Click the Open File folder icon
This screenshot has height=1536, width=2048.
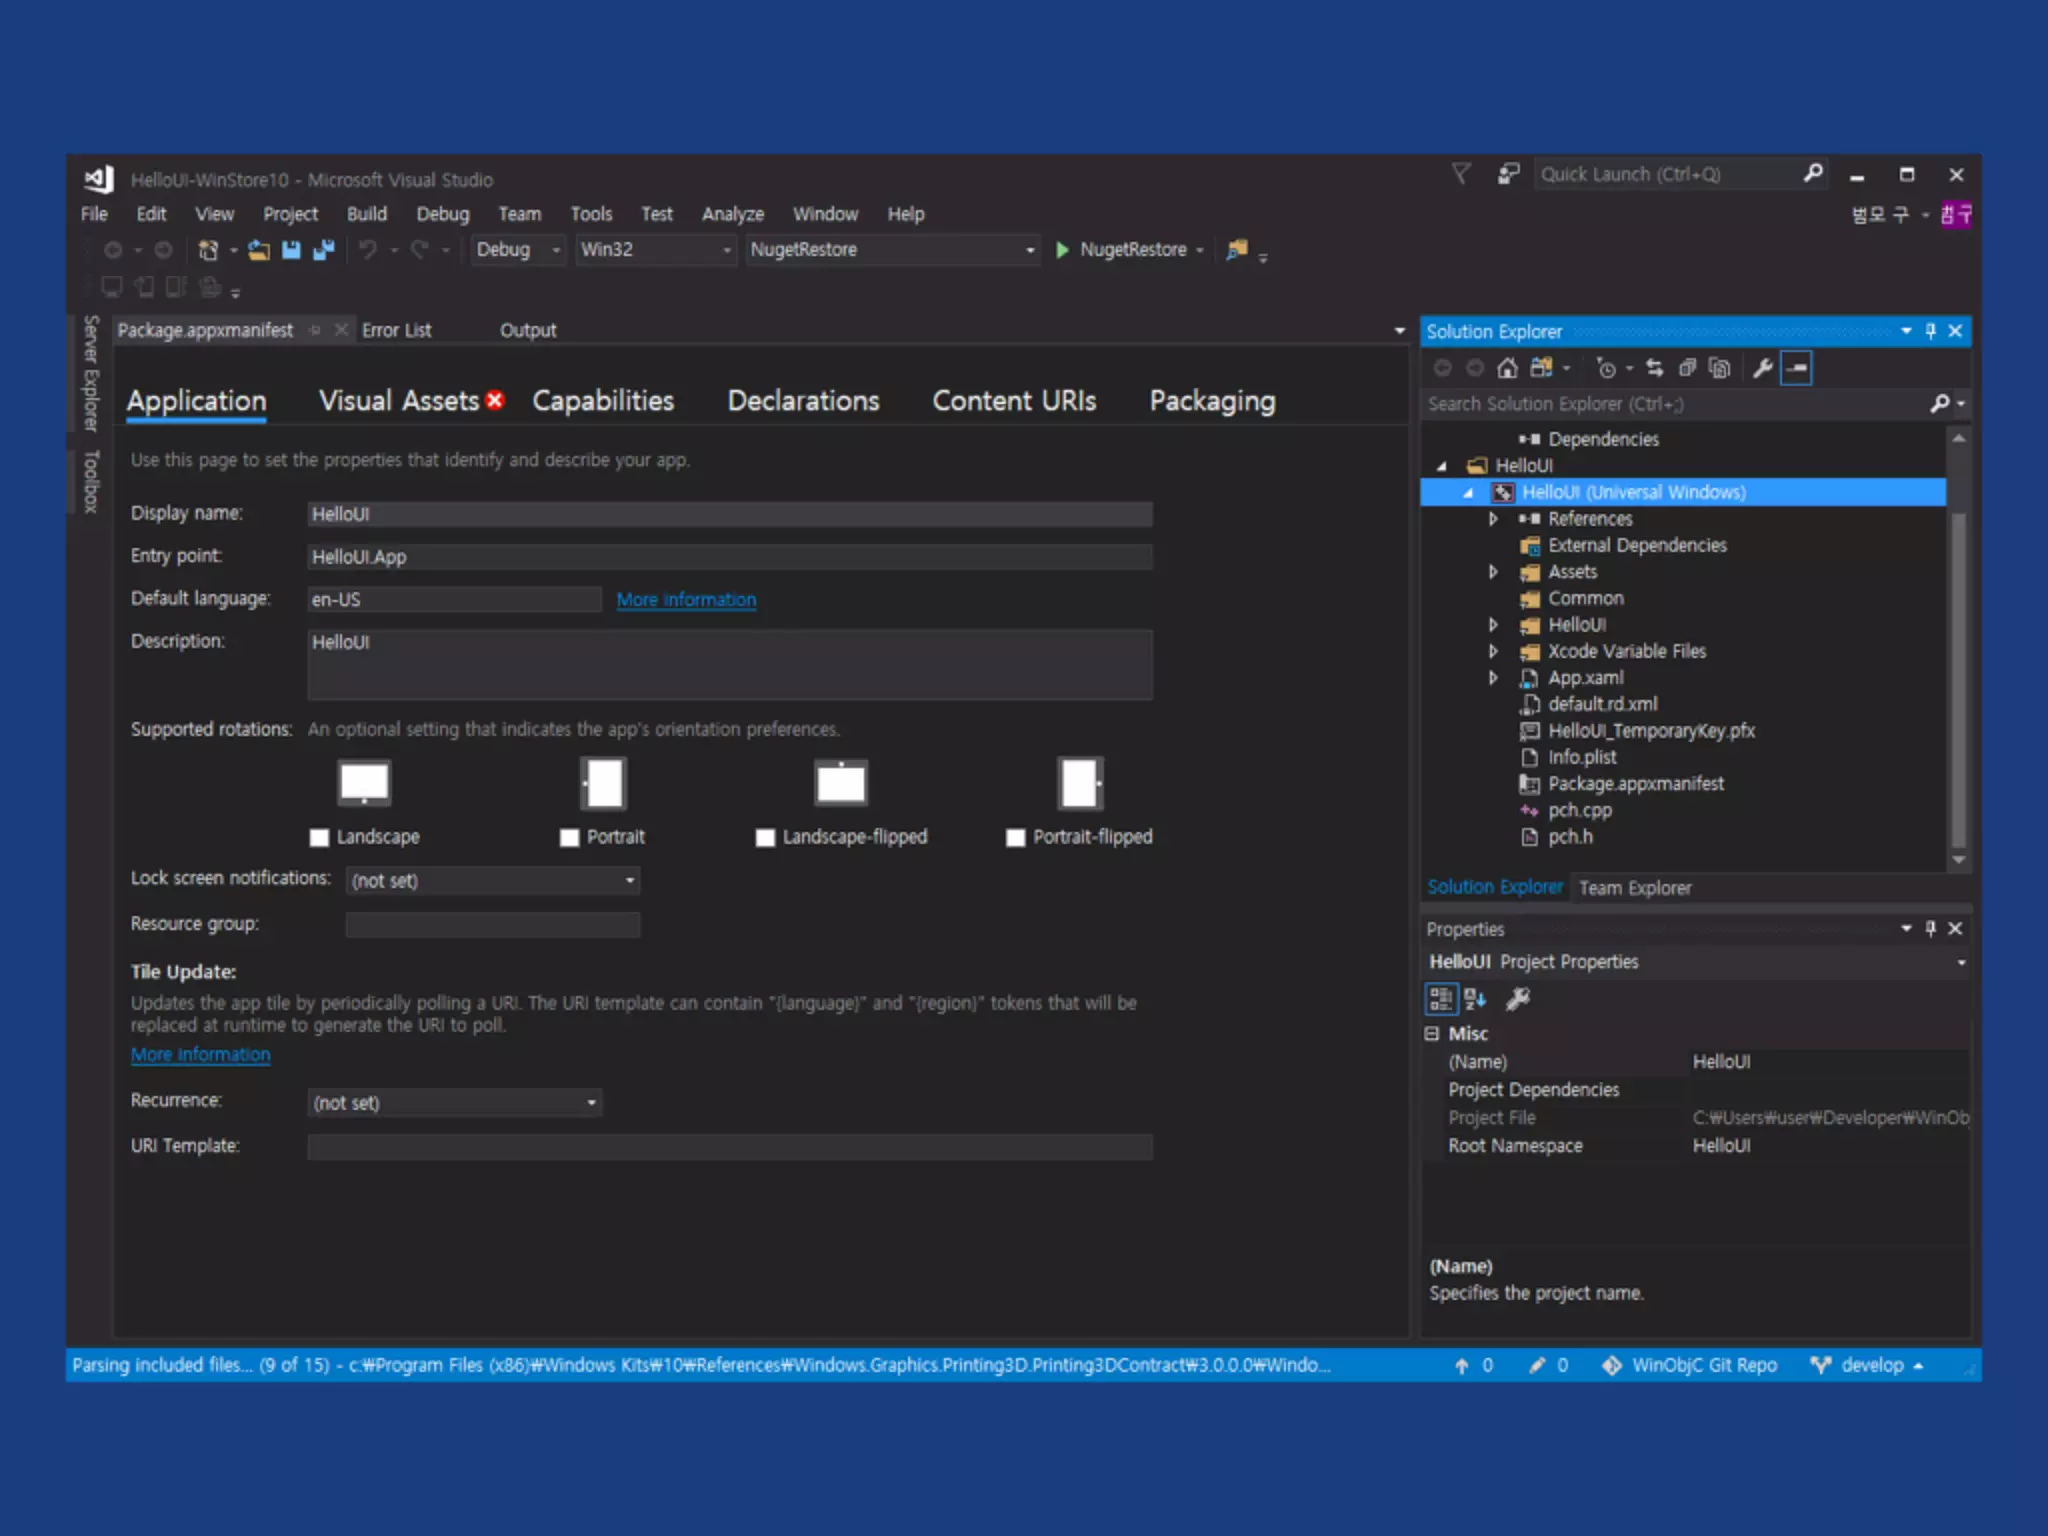coord(259,250)
